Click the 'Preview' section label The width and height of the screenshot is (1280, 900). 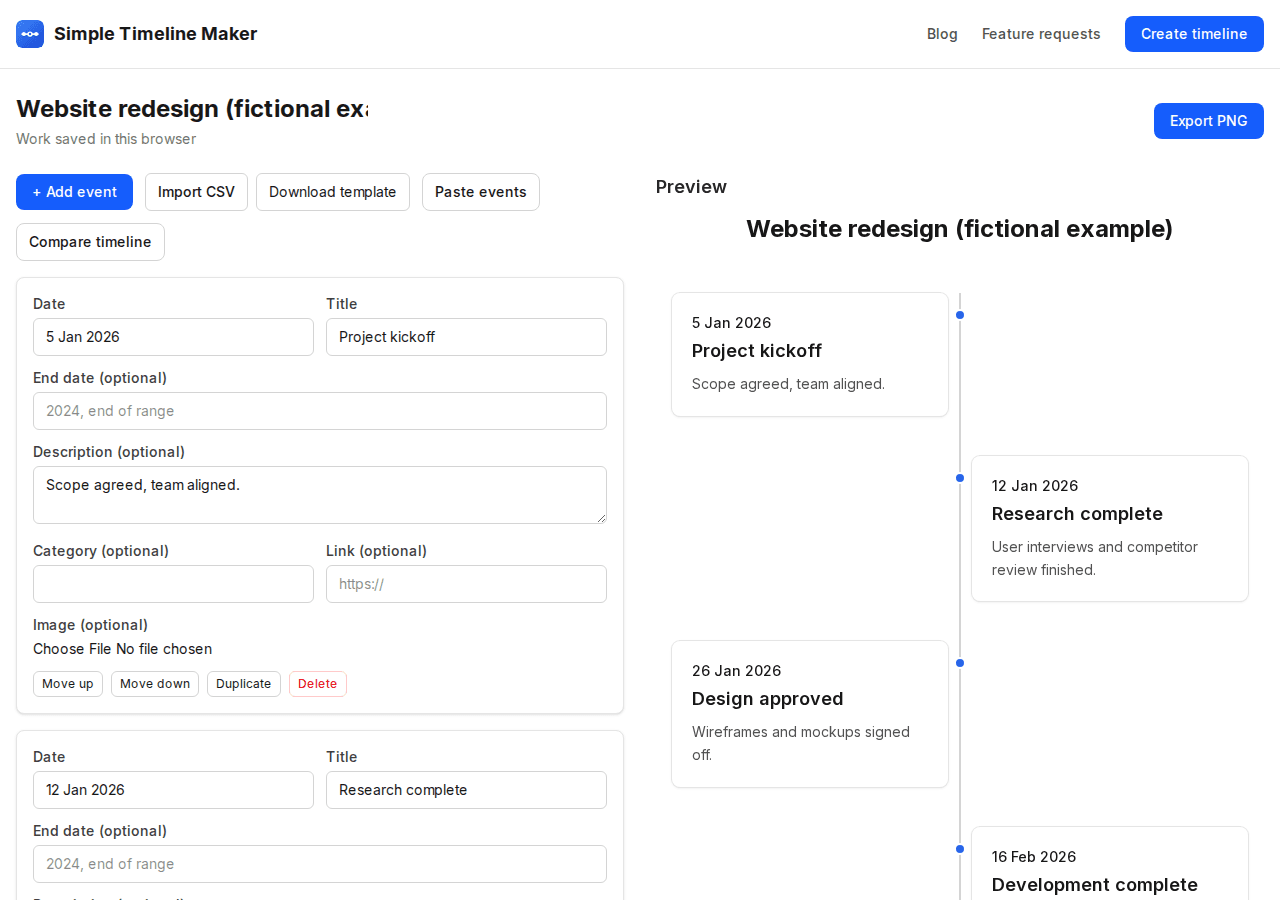point(691,187)
